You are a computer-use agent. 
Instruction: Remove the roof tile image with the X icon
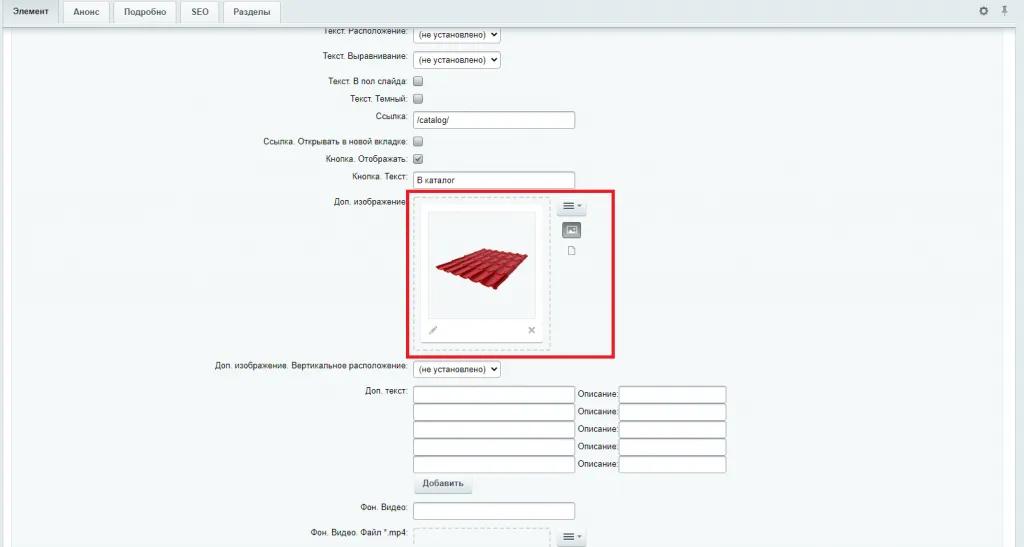[531, 330]
